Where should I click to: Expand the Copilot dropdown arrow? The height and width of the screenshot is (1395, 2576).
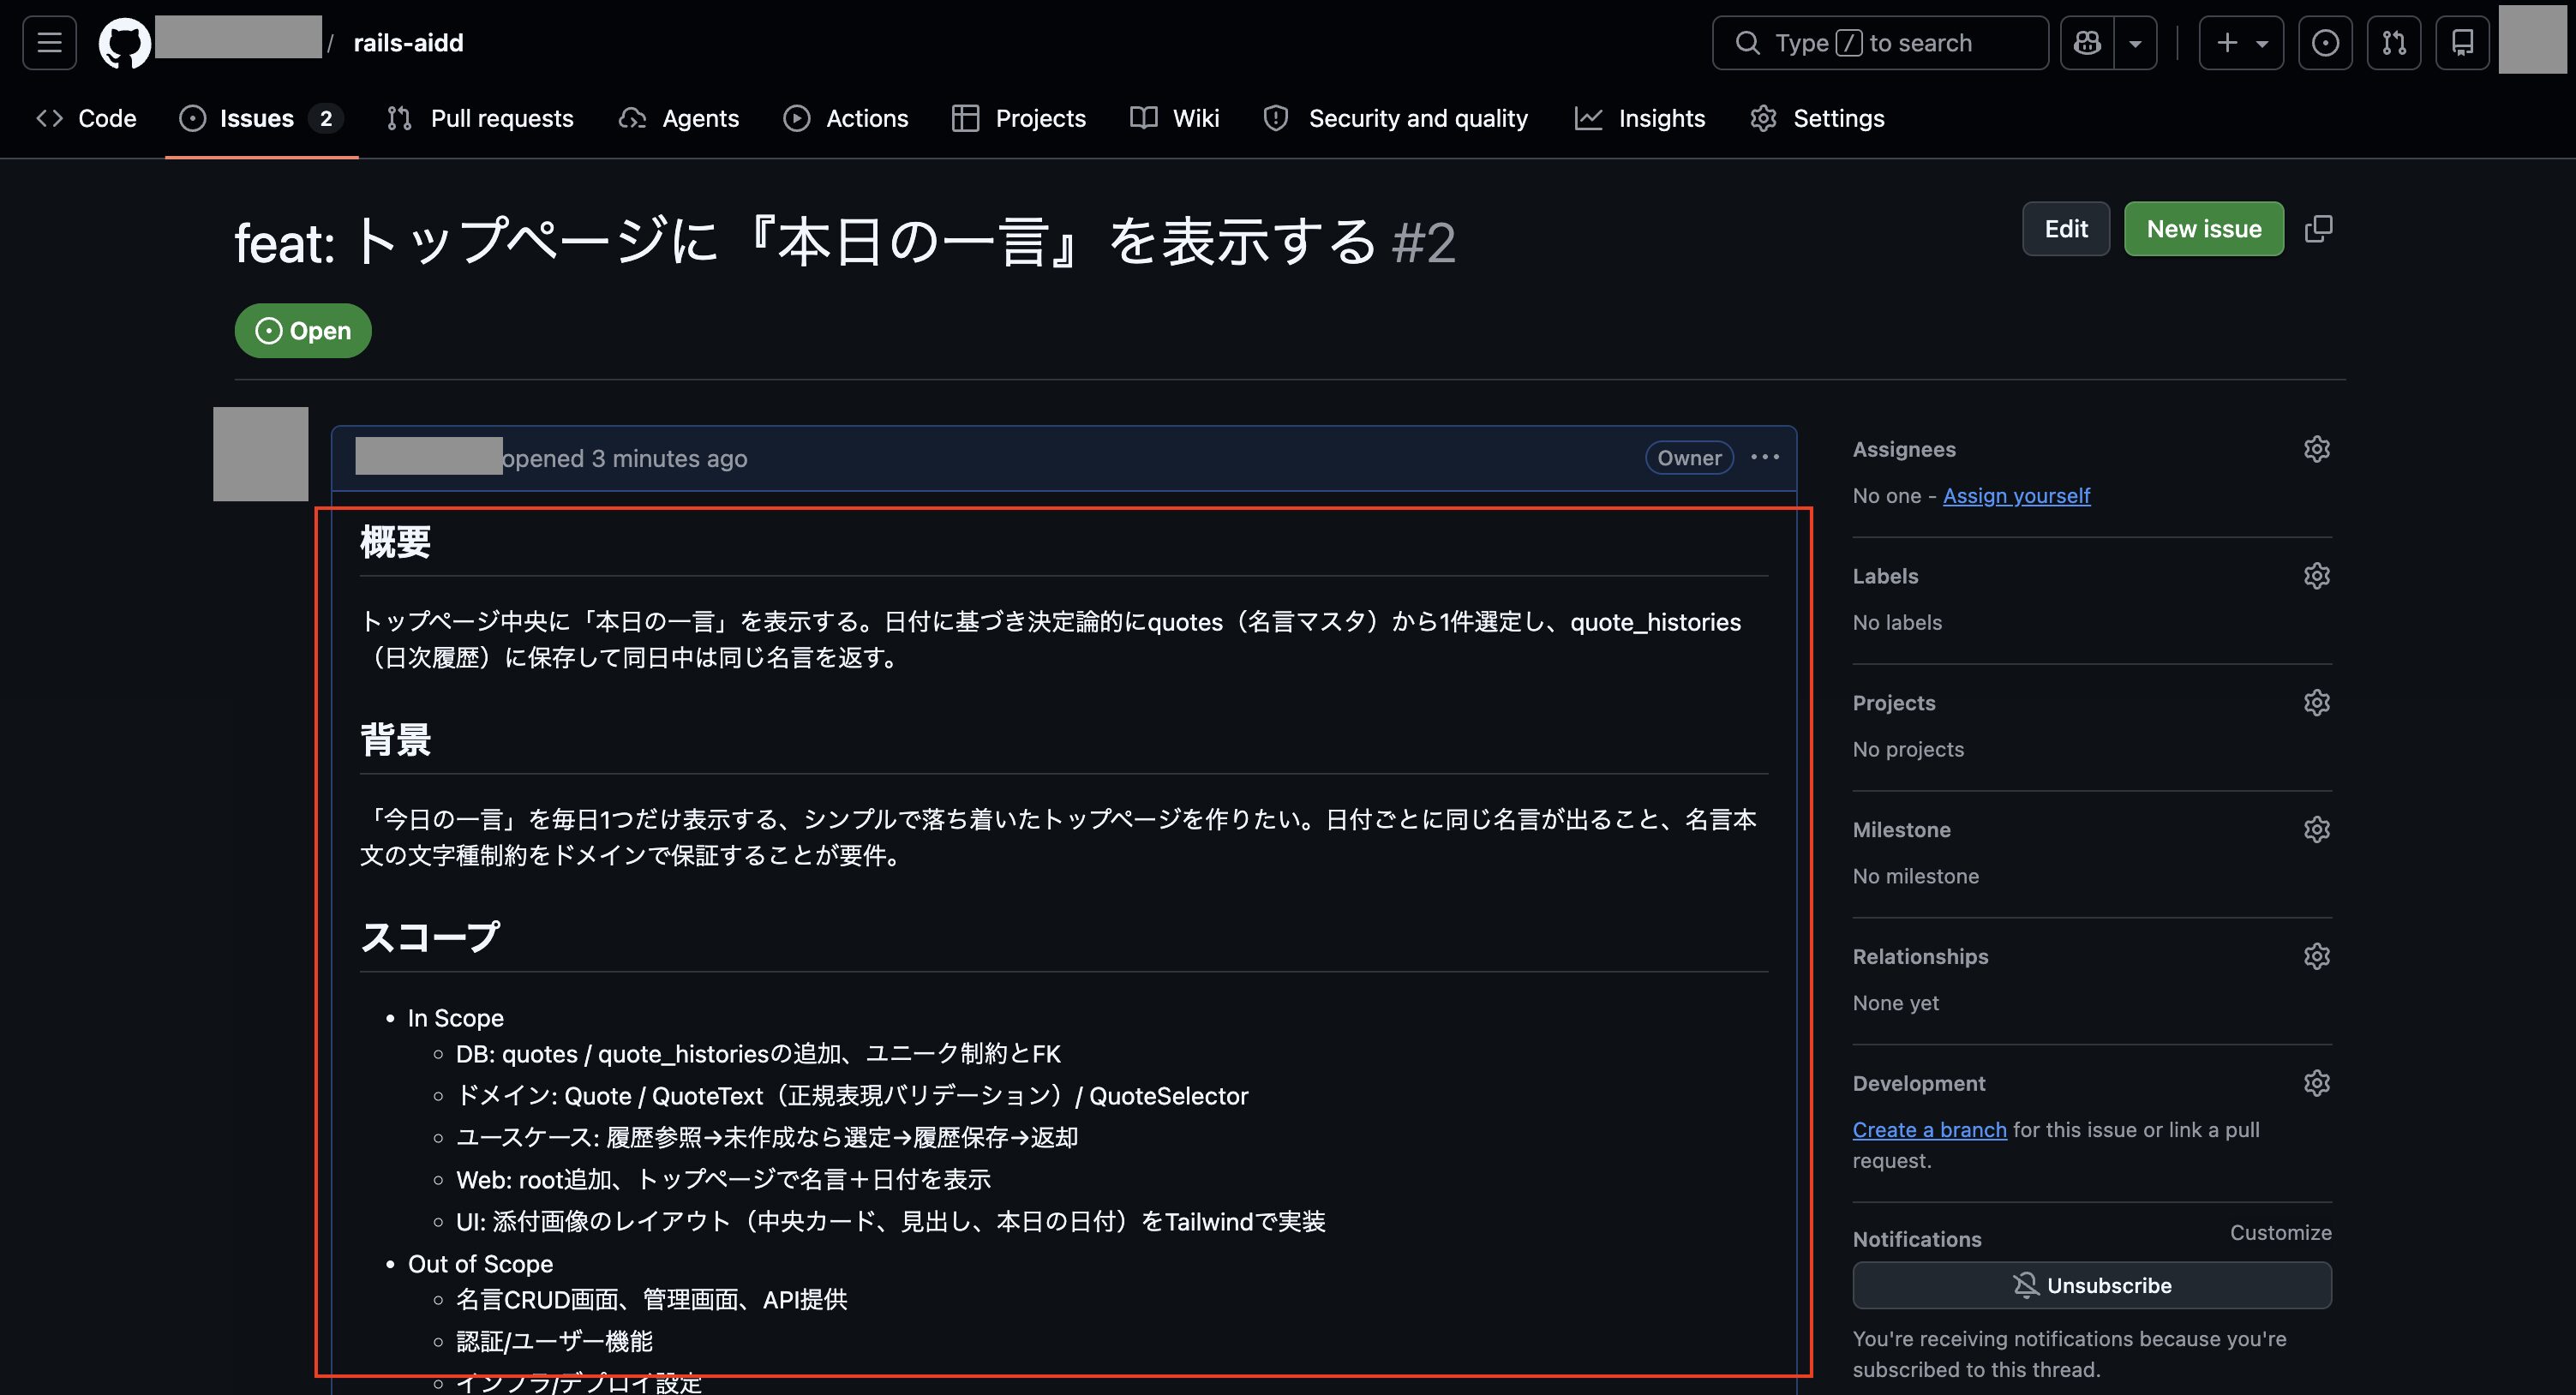click(x=2135, y=43)
